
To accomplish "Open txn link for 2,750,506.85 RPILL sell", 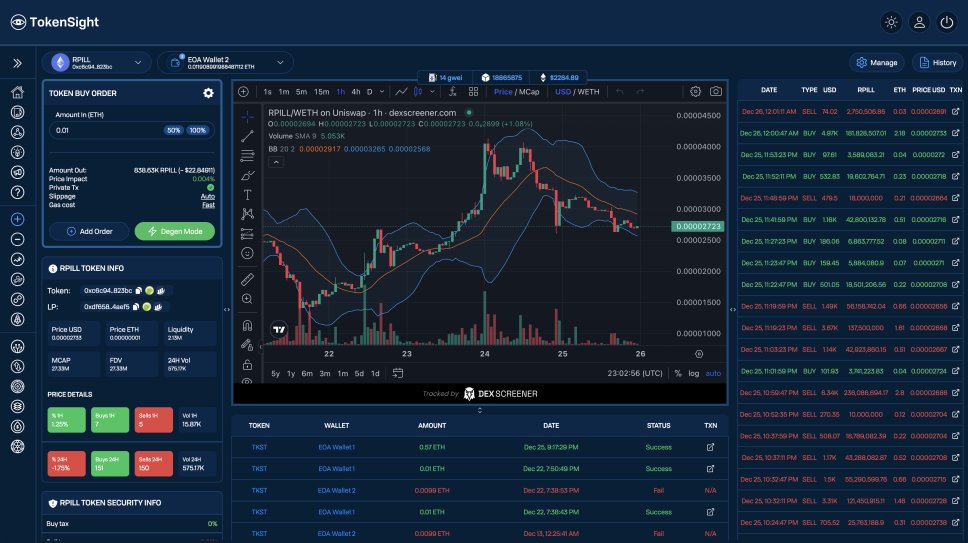I will [x=955, y=112].
